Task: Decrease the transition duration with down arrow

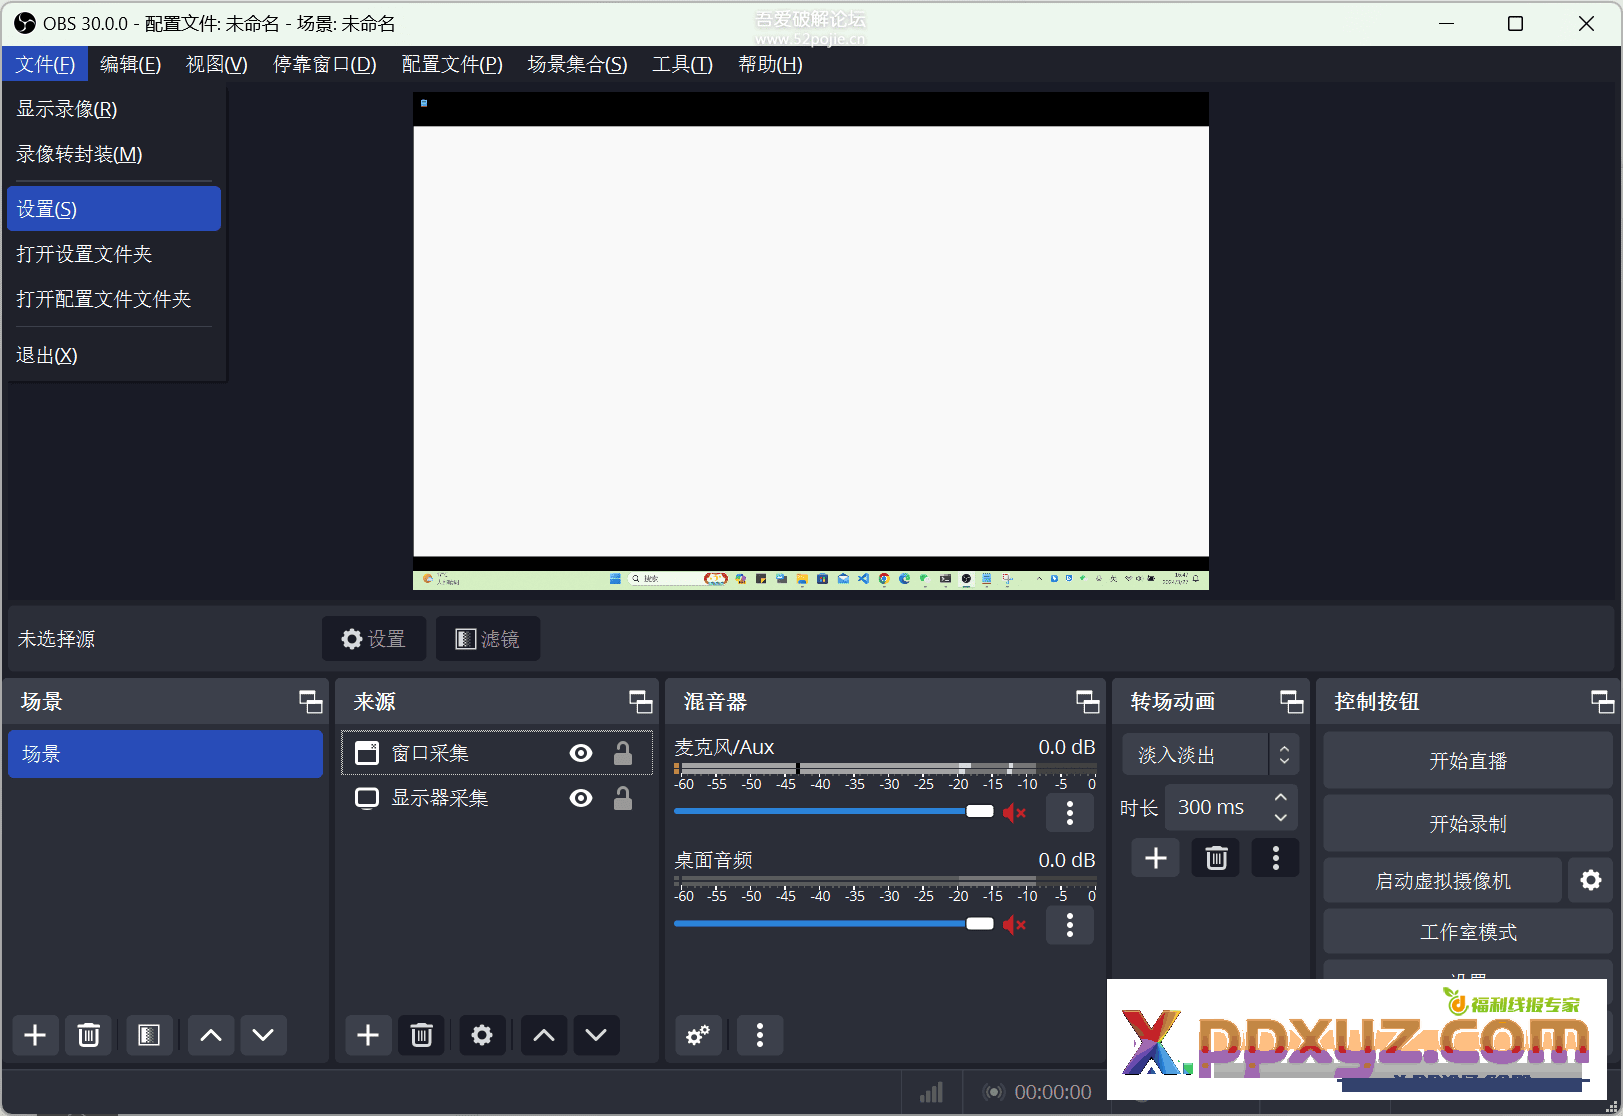Action: tap(1281, 817)
